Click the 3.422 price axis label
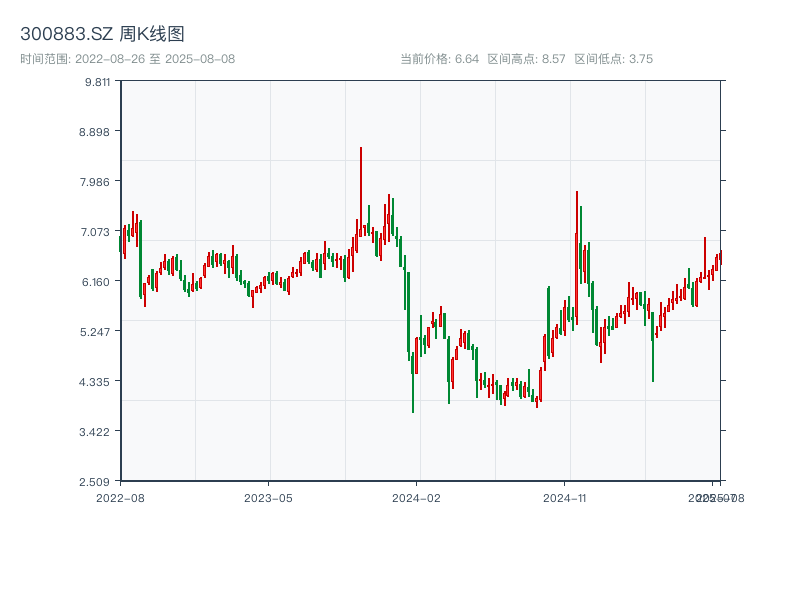This screenshot has width=800, height=600. (x=98, y=432)
